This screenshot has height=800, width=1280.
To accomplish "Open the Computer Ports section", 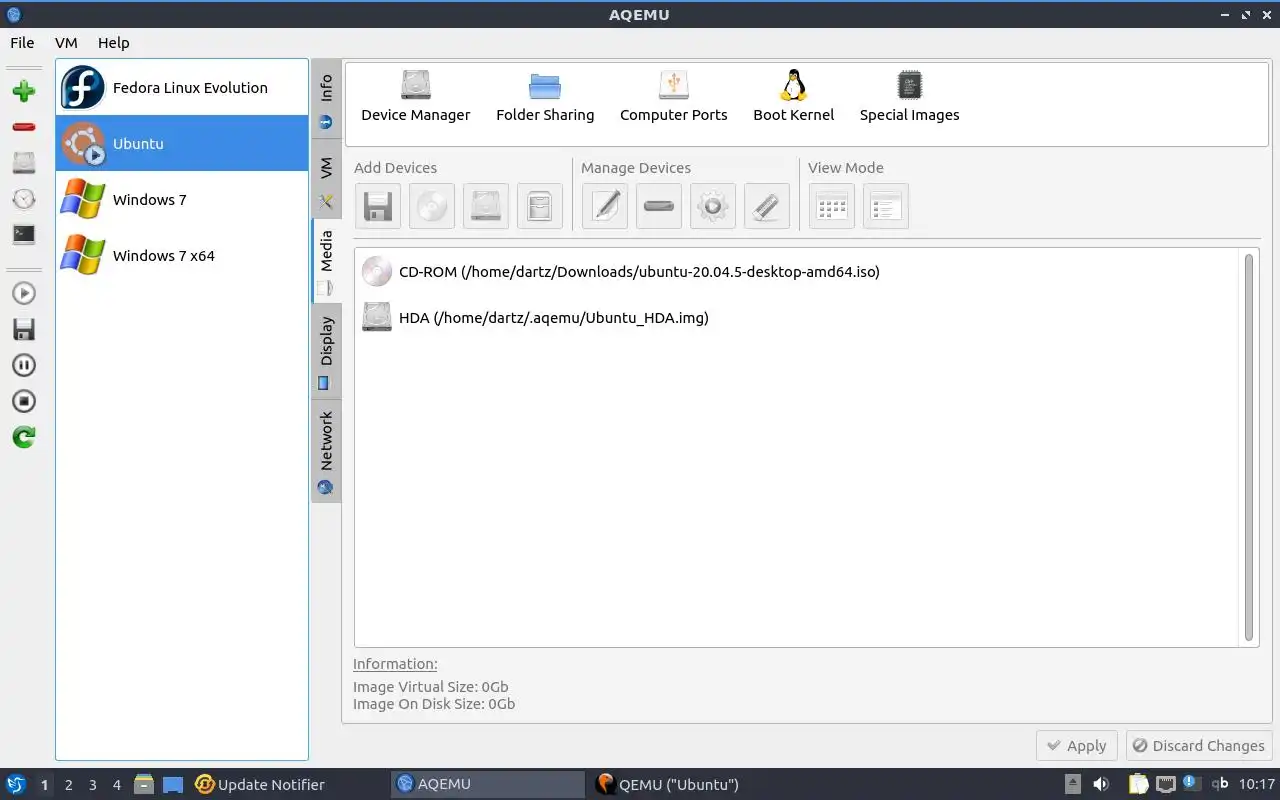I will tap(674, 97).
